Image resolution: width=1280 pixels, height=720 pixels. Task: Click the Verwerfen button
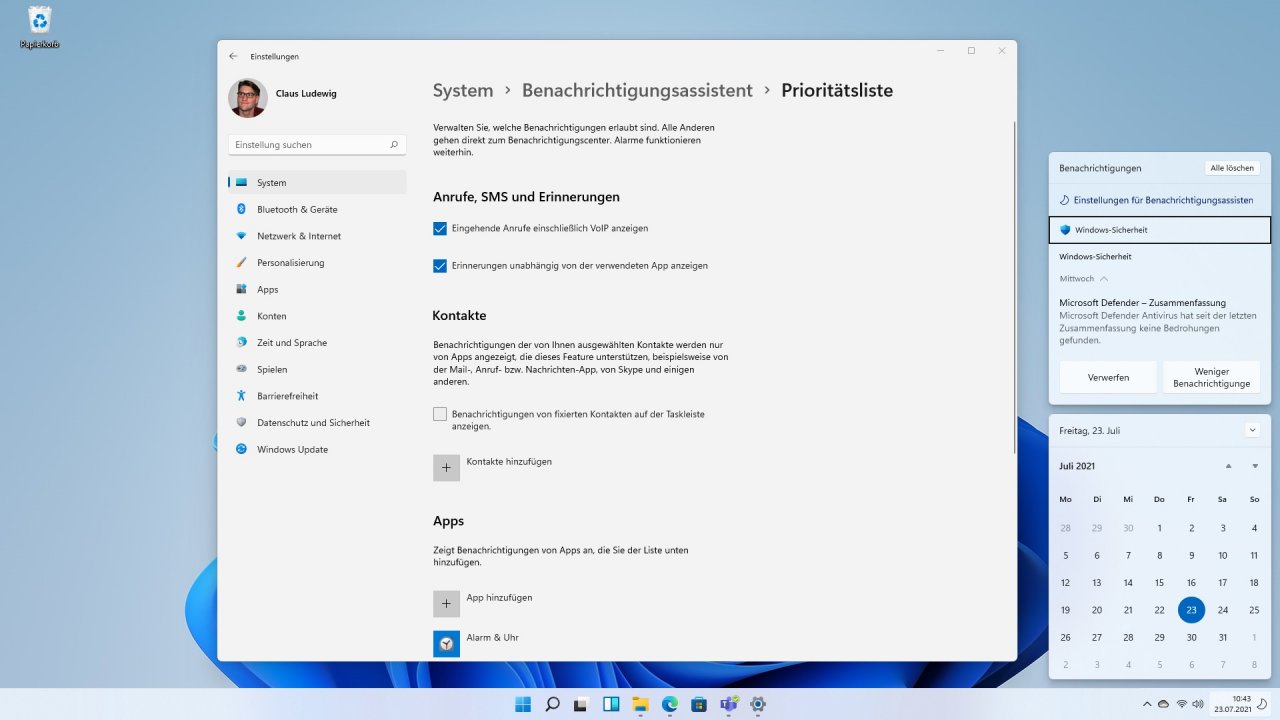click(1108, 377)
